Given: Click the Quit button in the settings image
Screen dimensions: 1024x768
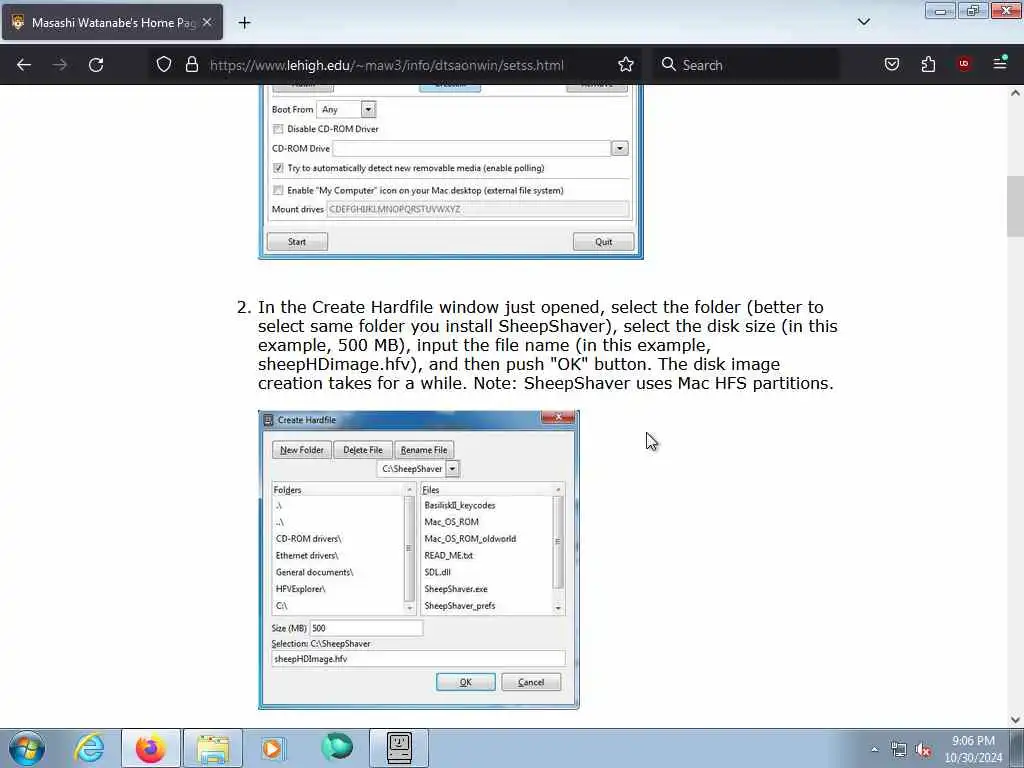Looking at the screenshot, I should pos(603,242).
